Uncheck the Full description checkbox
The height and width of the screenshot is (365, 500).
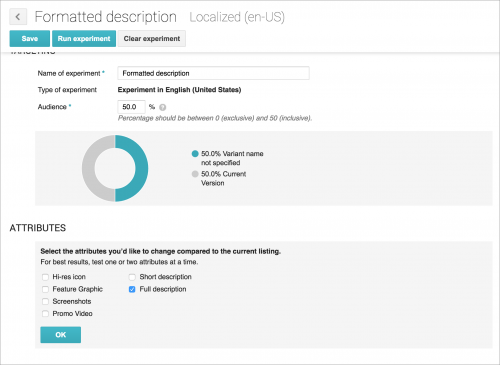132,289
